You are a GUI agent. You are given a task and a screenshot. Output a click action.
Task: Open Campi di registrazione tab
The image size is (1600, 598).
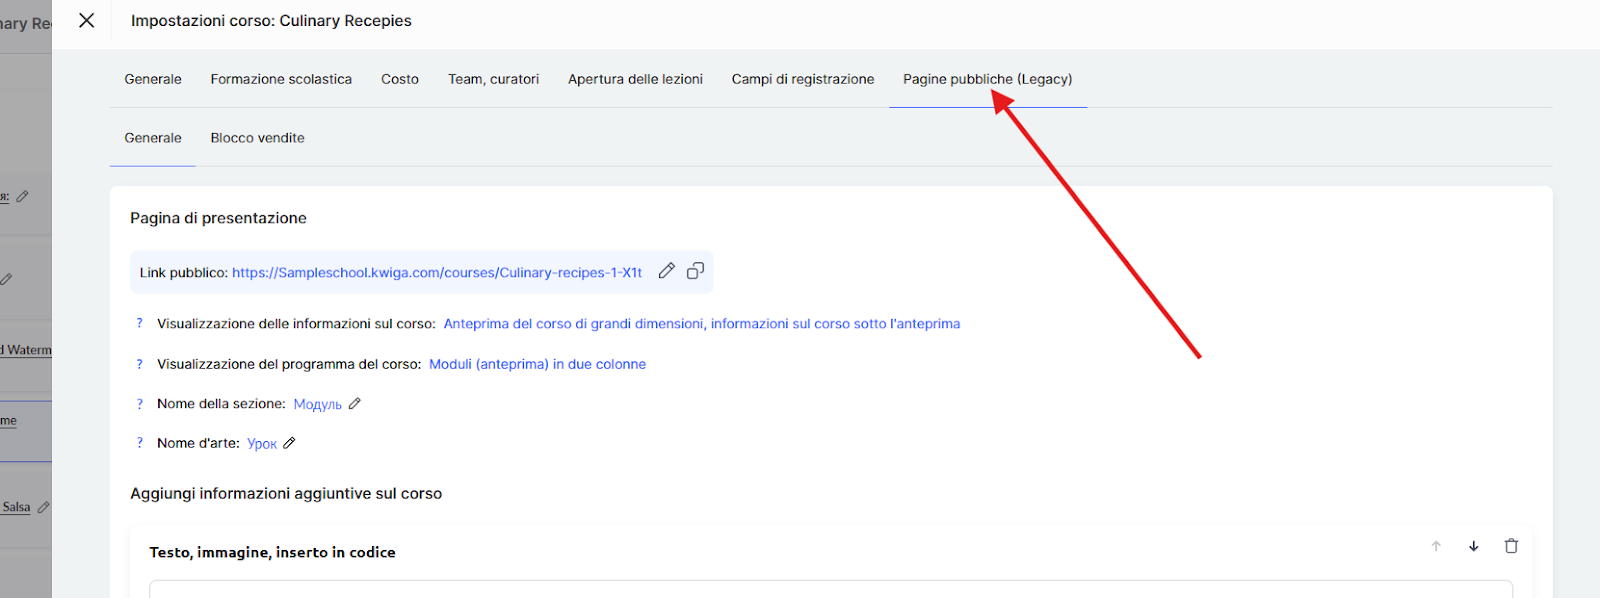803,79
